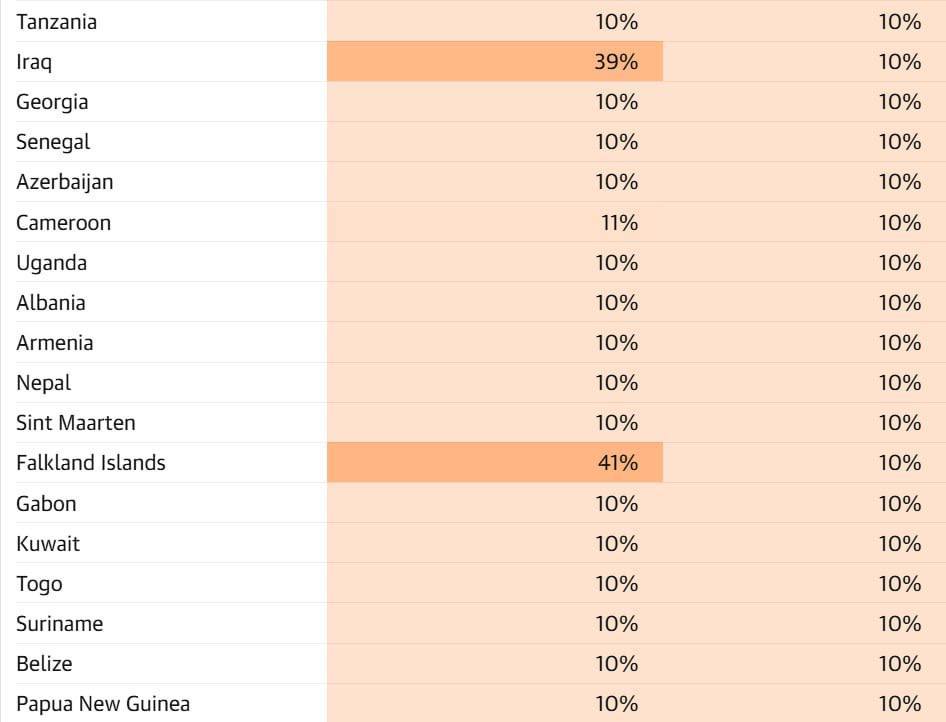Click the Tanzania country name
Screen dimensions: 946x722
[57, 21]
